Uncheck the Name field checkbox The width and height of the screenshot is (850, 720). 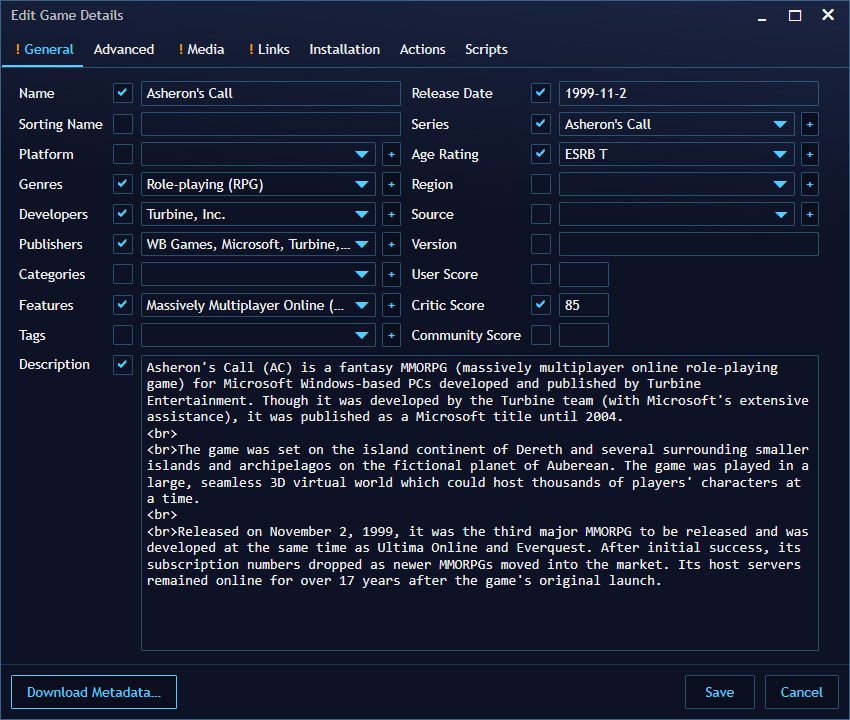[122, 92]
